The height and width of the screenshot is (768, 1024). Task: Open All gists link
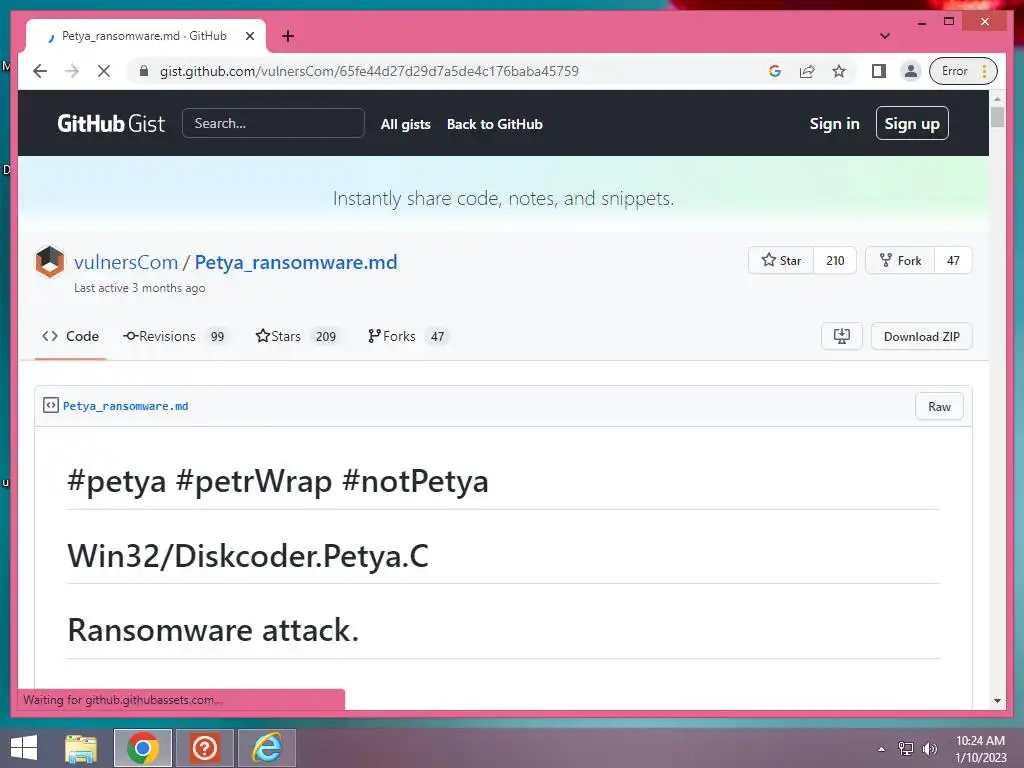pyautogui.click(x=406, y=124)
